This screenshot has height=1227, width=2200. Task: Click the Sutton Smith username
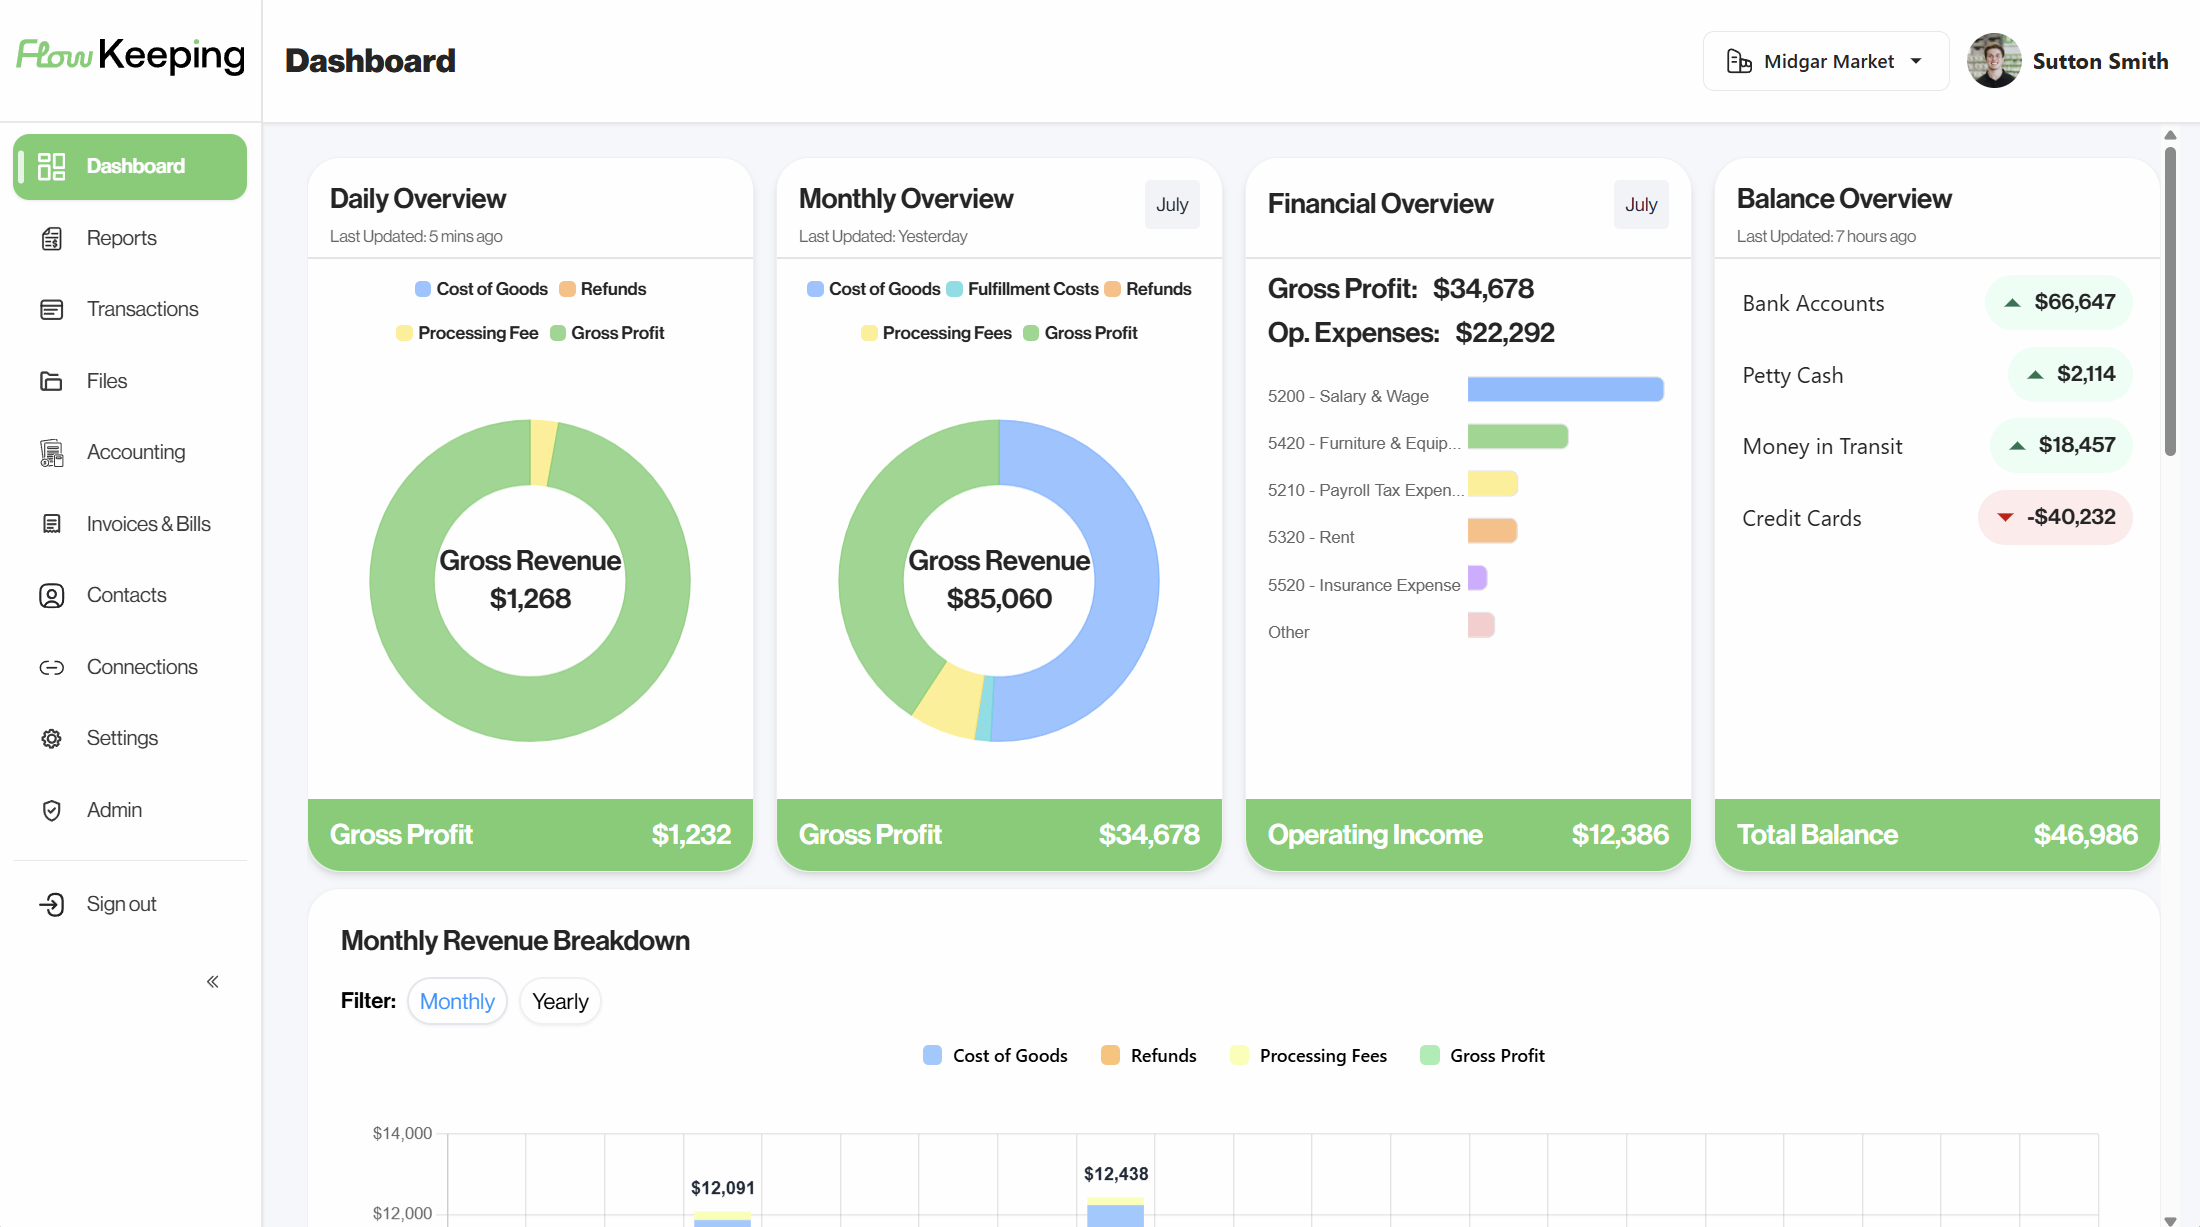(2100, 61)
